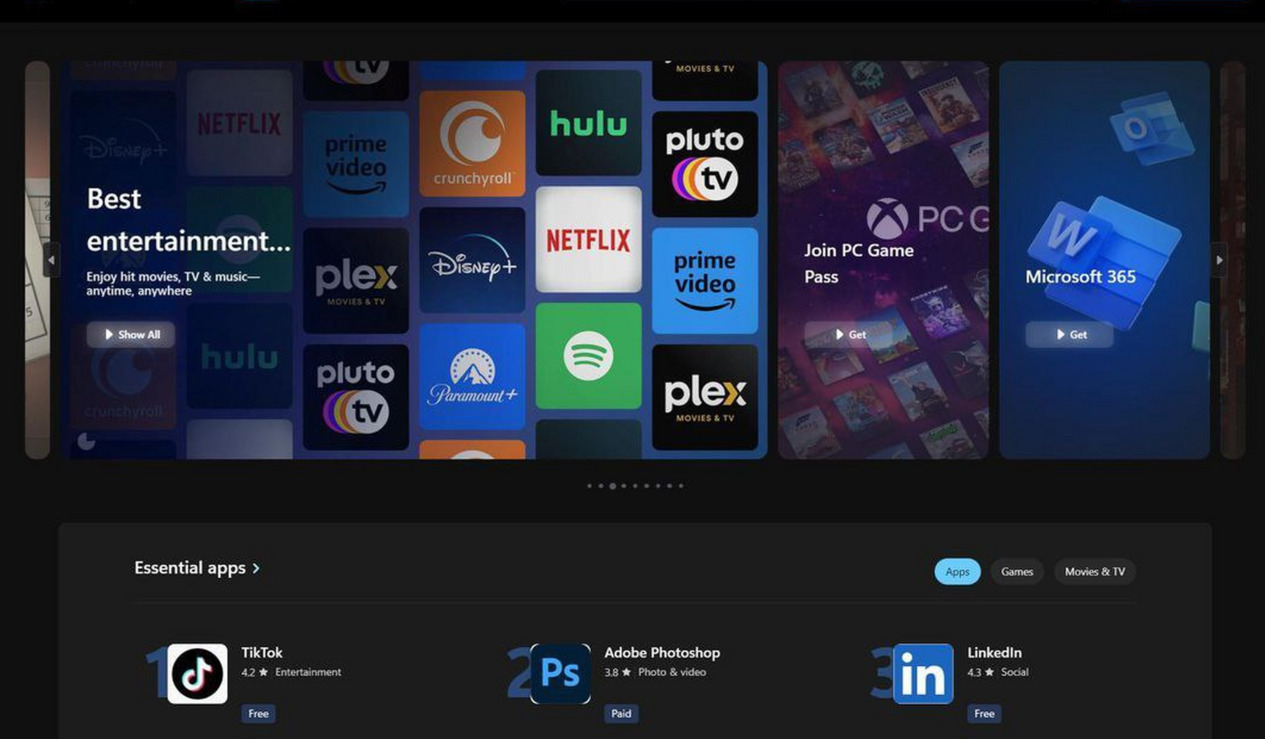Viewport: 1265px width, 739px height.
Task: Open the Adobe Photoshop app icon
Action: [x=560, y=673]
